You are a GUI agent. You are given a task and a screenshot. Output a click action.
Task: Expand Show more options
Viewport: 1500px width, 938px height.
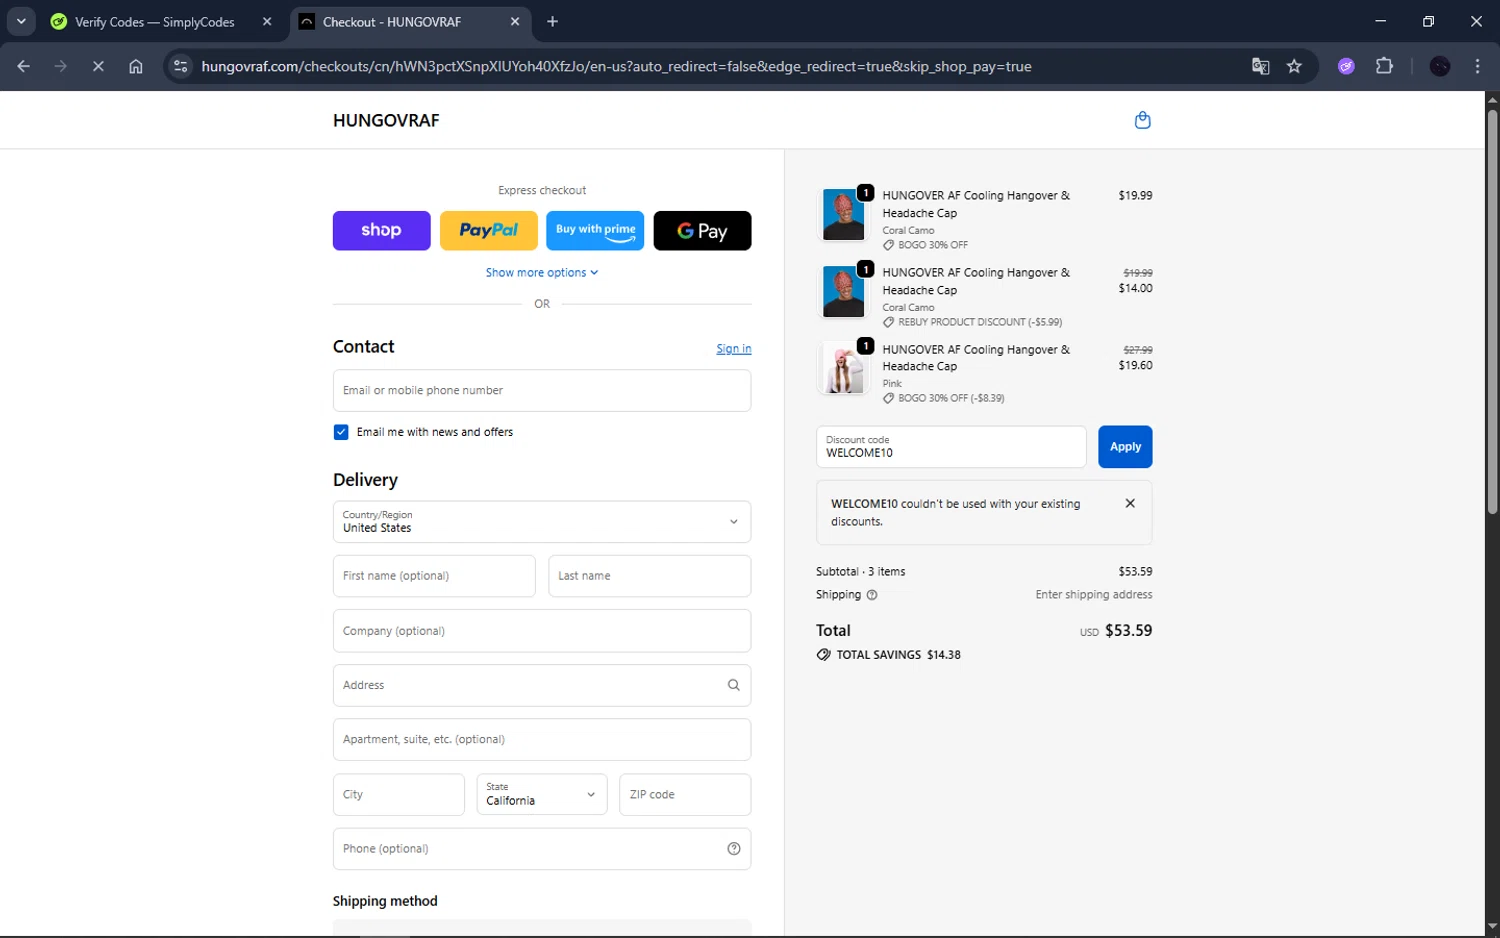[542, 273]
